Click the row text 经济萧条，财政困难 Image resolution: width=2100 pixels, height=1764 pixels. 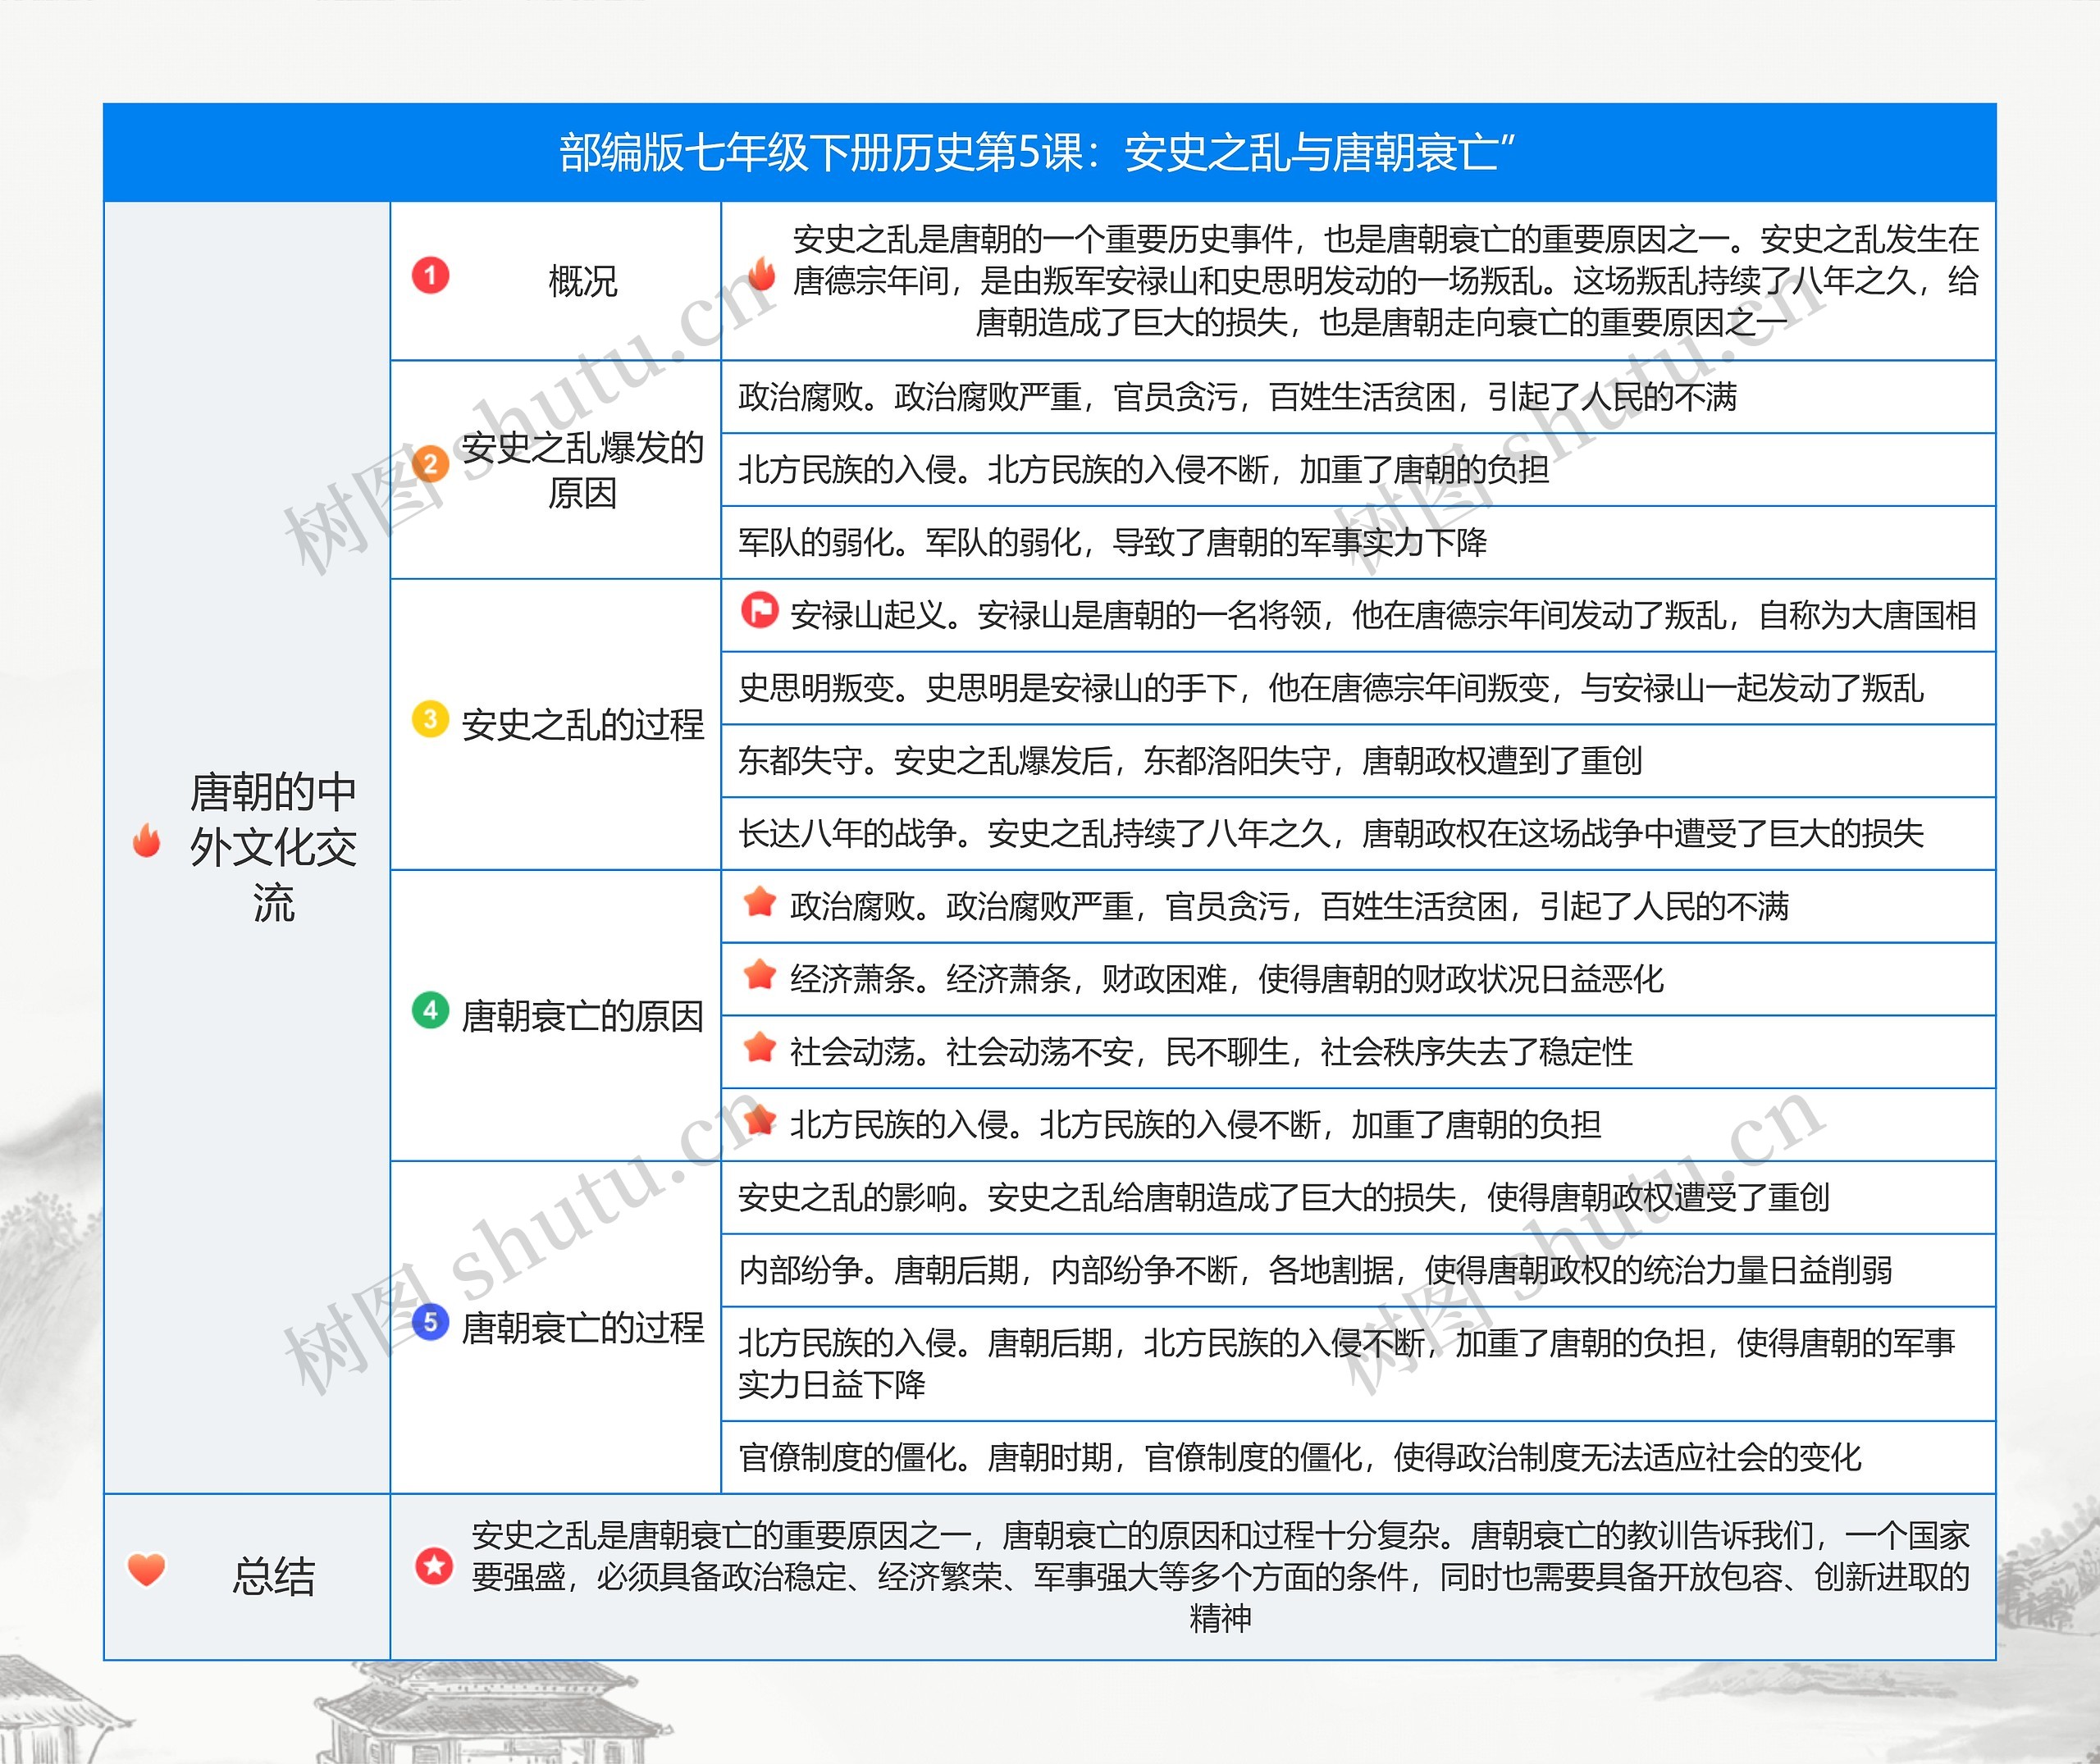coord(1226,979)
